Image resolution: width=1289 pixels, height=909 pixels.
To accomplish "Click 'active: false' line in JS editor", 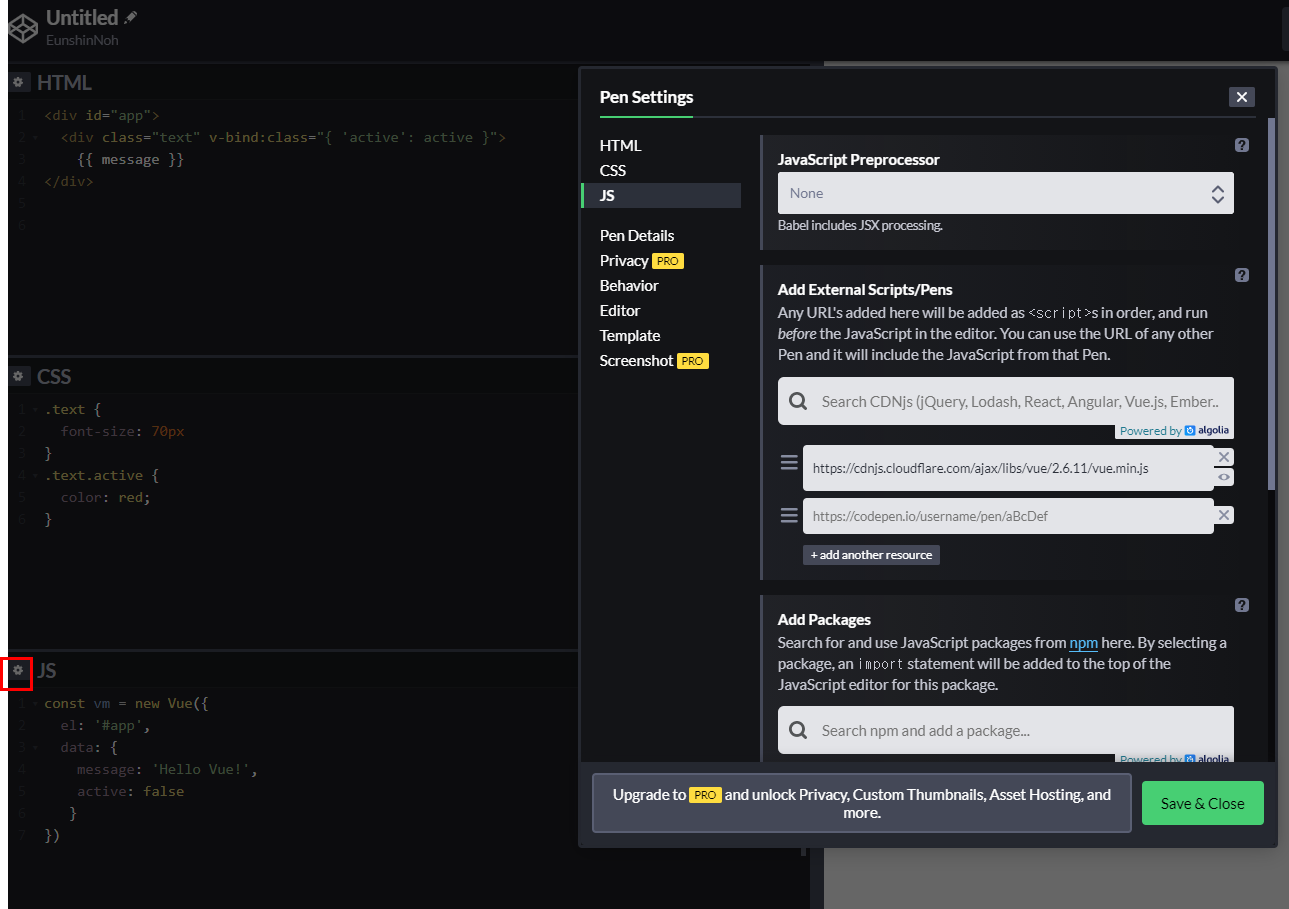I will tap(131, 791).
